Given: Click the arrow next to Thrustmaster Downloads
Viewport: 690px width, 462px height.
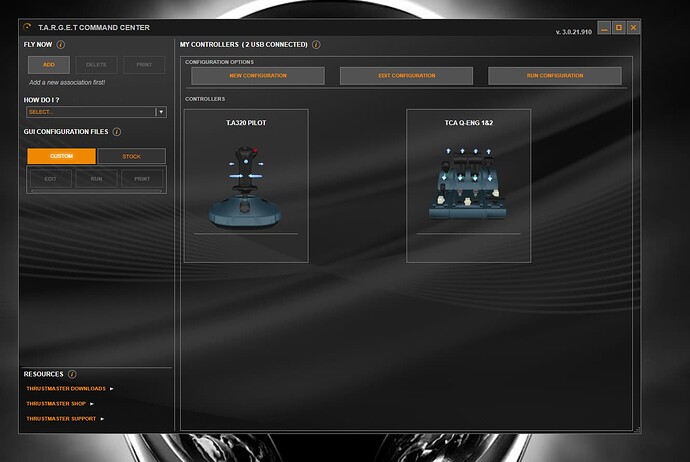Looking at the screenshot, I should pos(111,389).
